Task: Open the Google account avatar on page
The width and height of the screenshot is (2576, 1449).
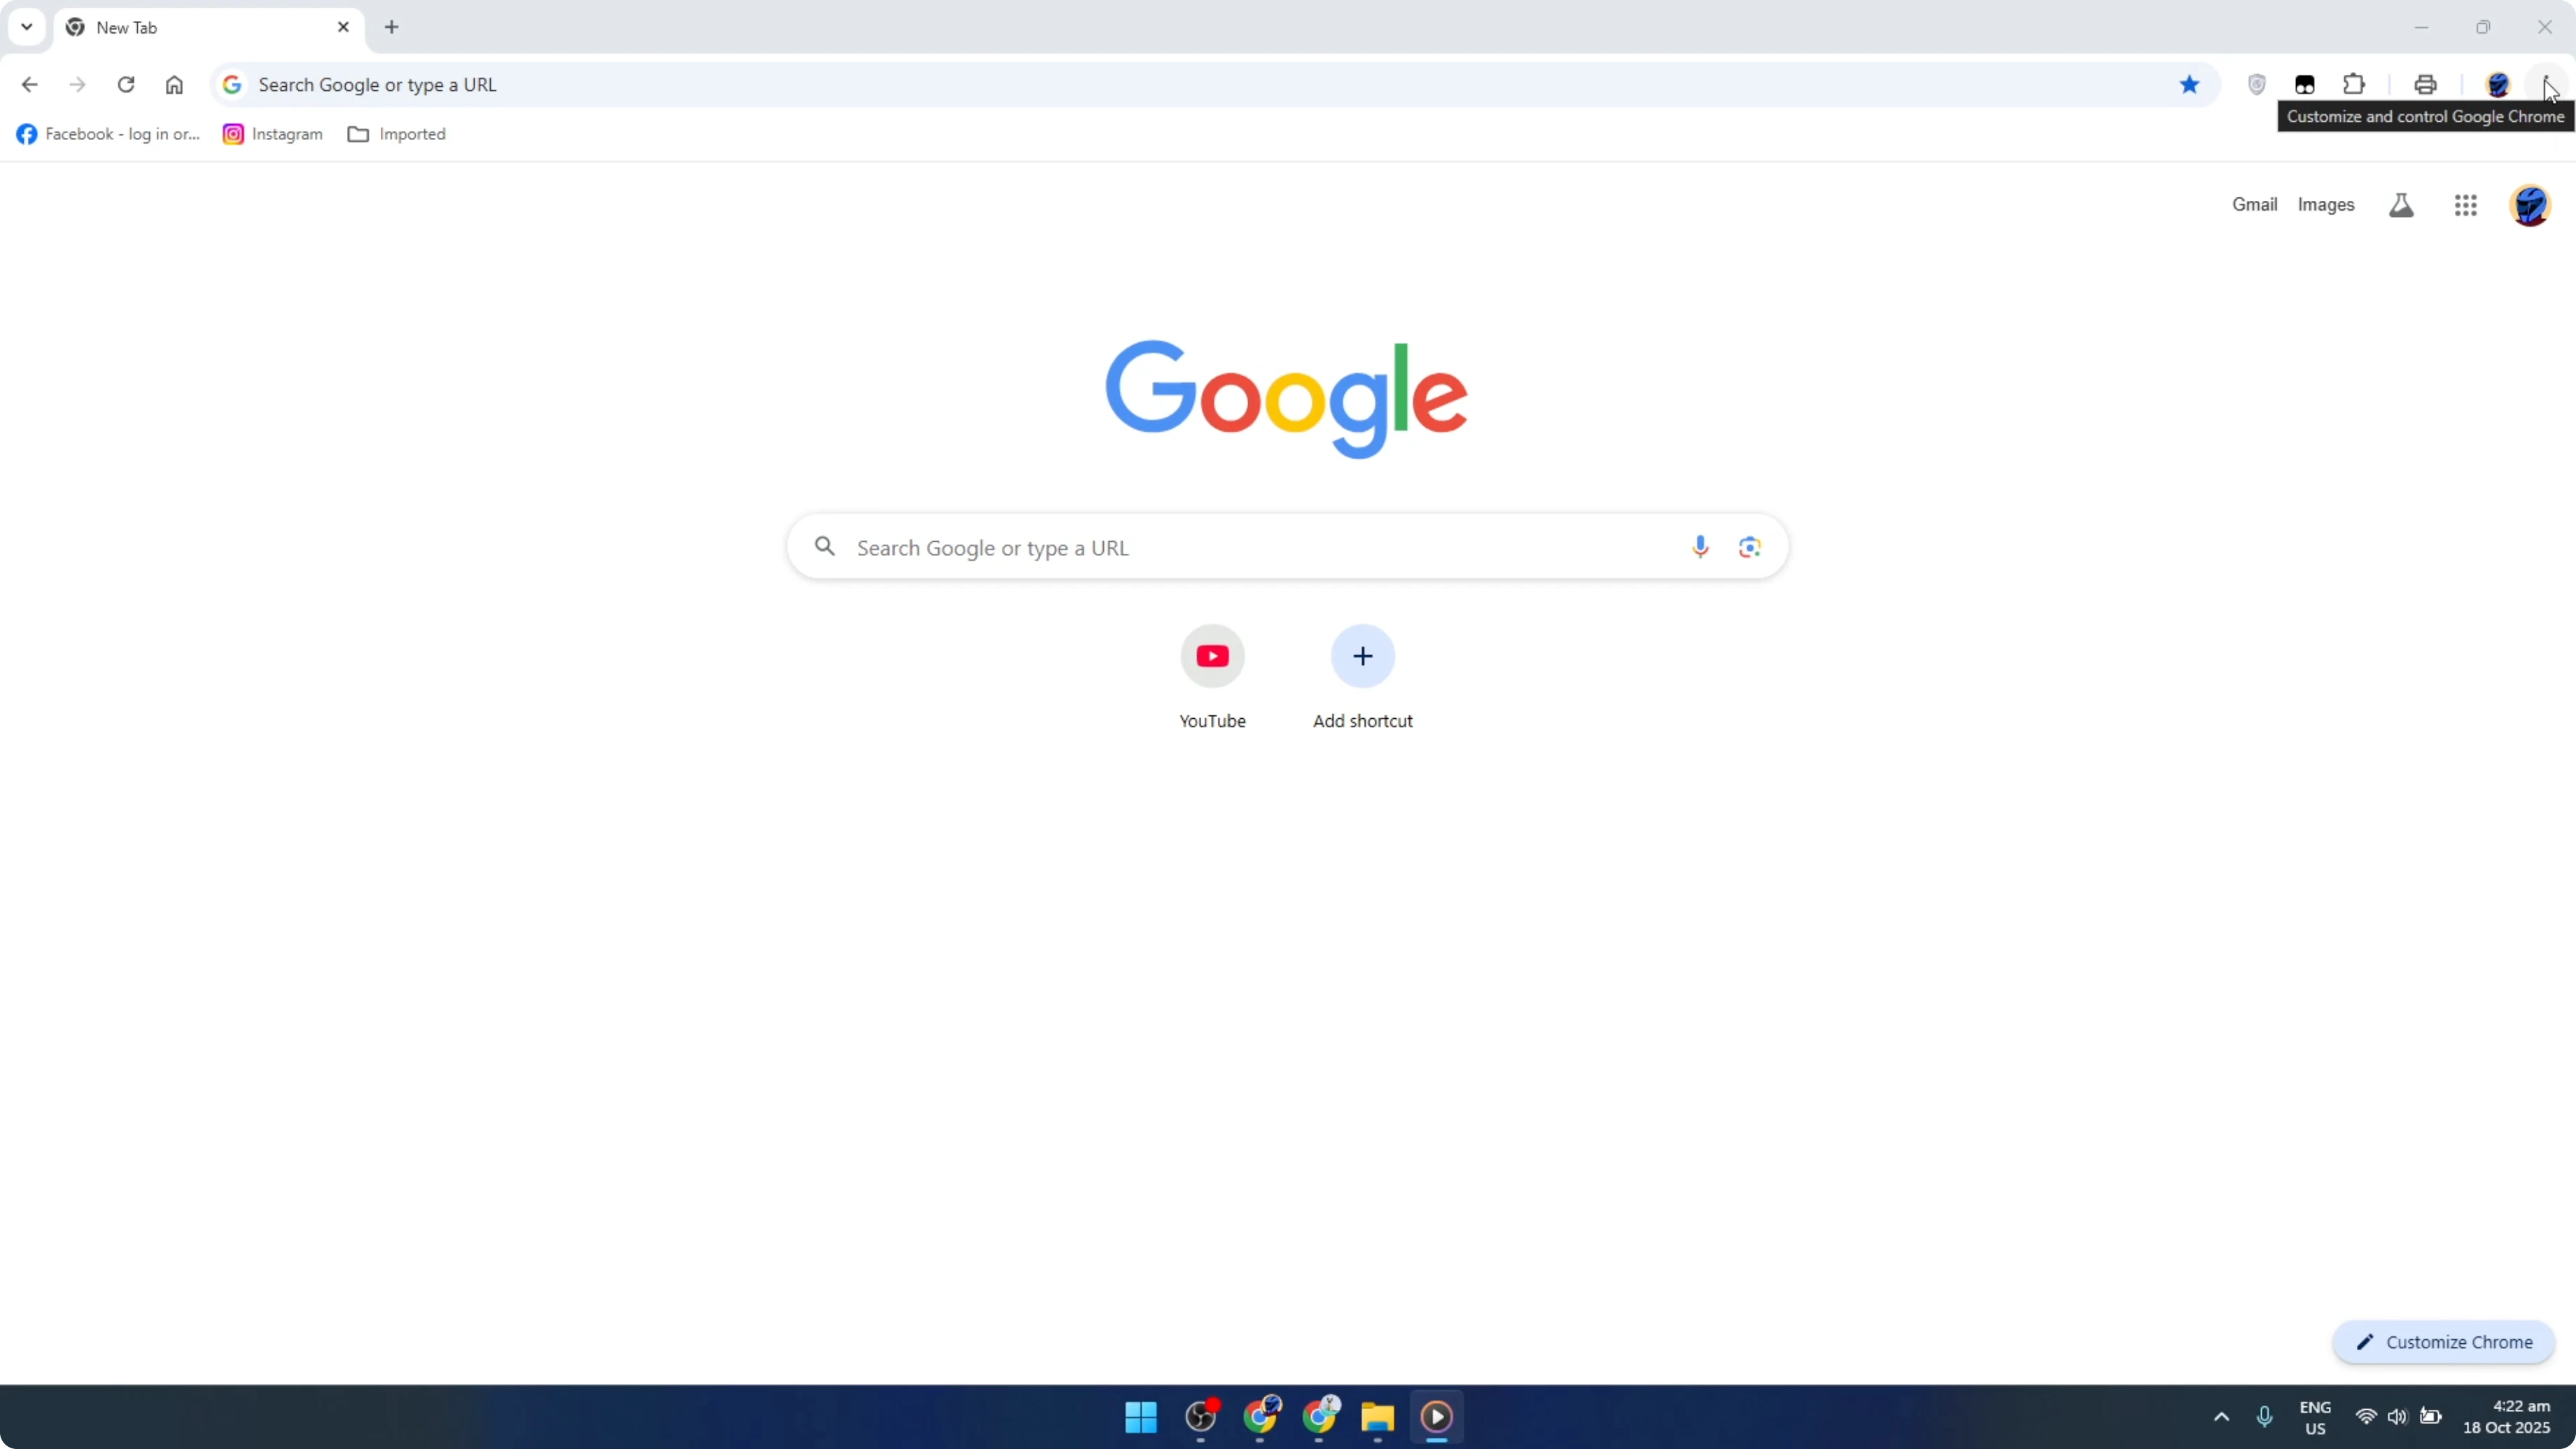Action: [2530, 205]
